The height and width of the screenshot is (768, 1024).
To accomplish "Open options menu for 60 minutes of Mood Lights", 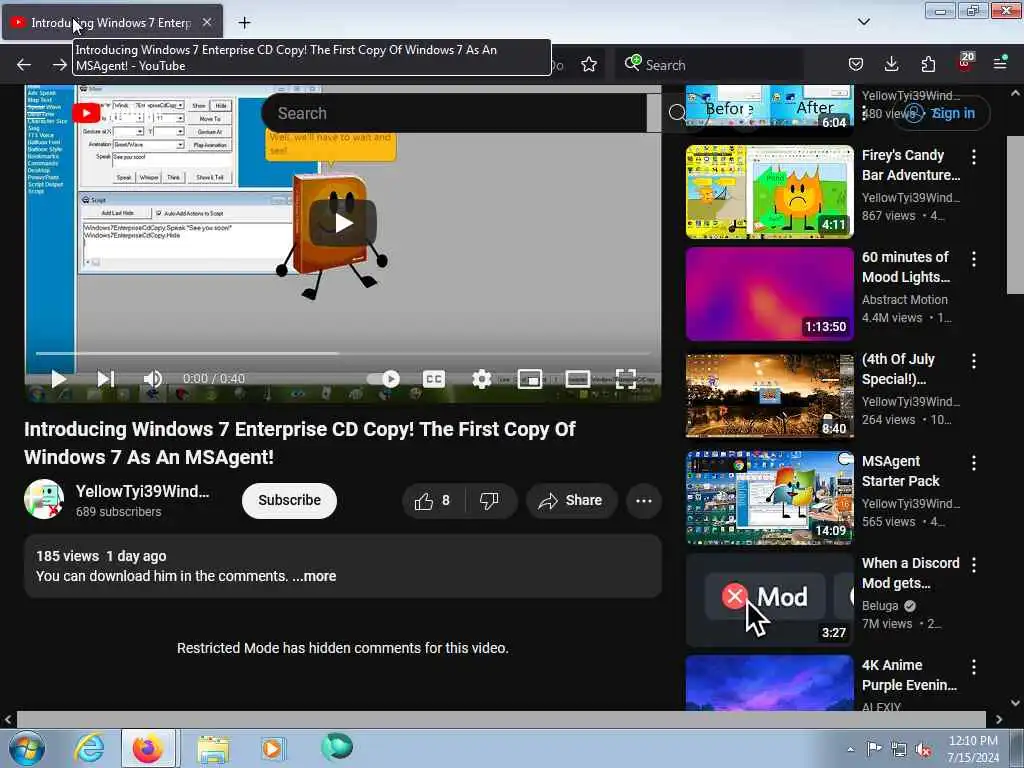I will [x=974, y=259].
